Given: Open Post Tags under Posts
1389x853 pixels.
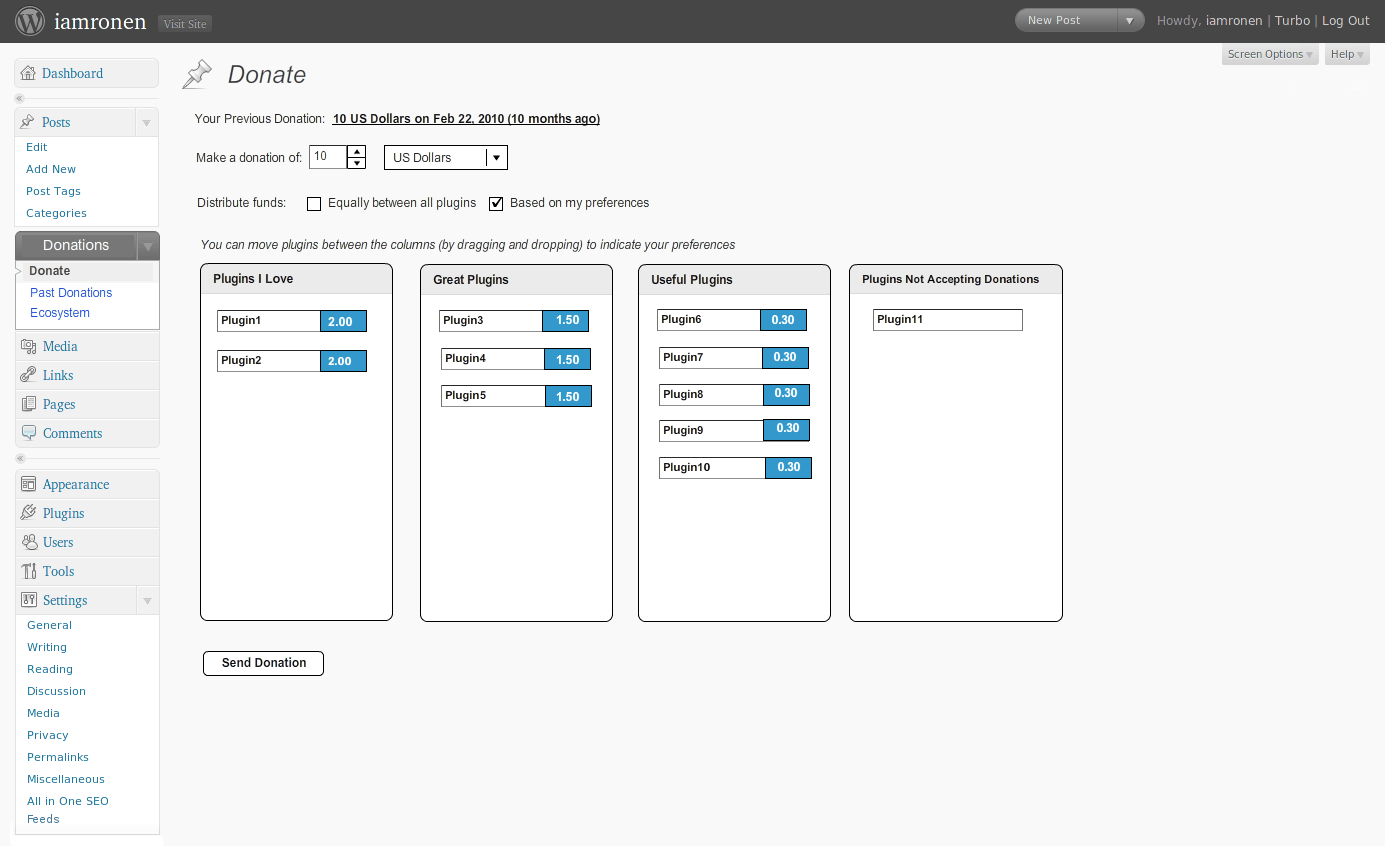Looking at the screenshot, I should click(53, 191).
